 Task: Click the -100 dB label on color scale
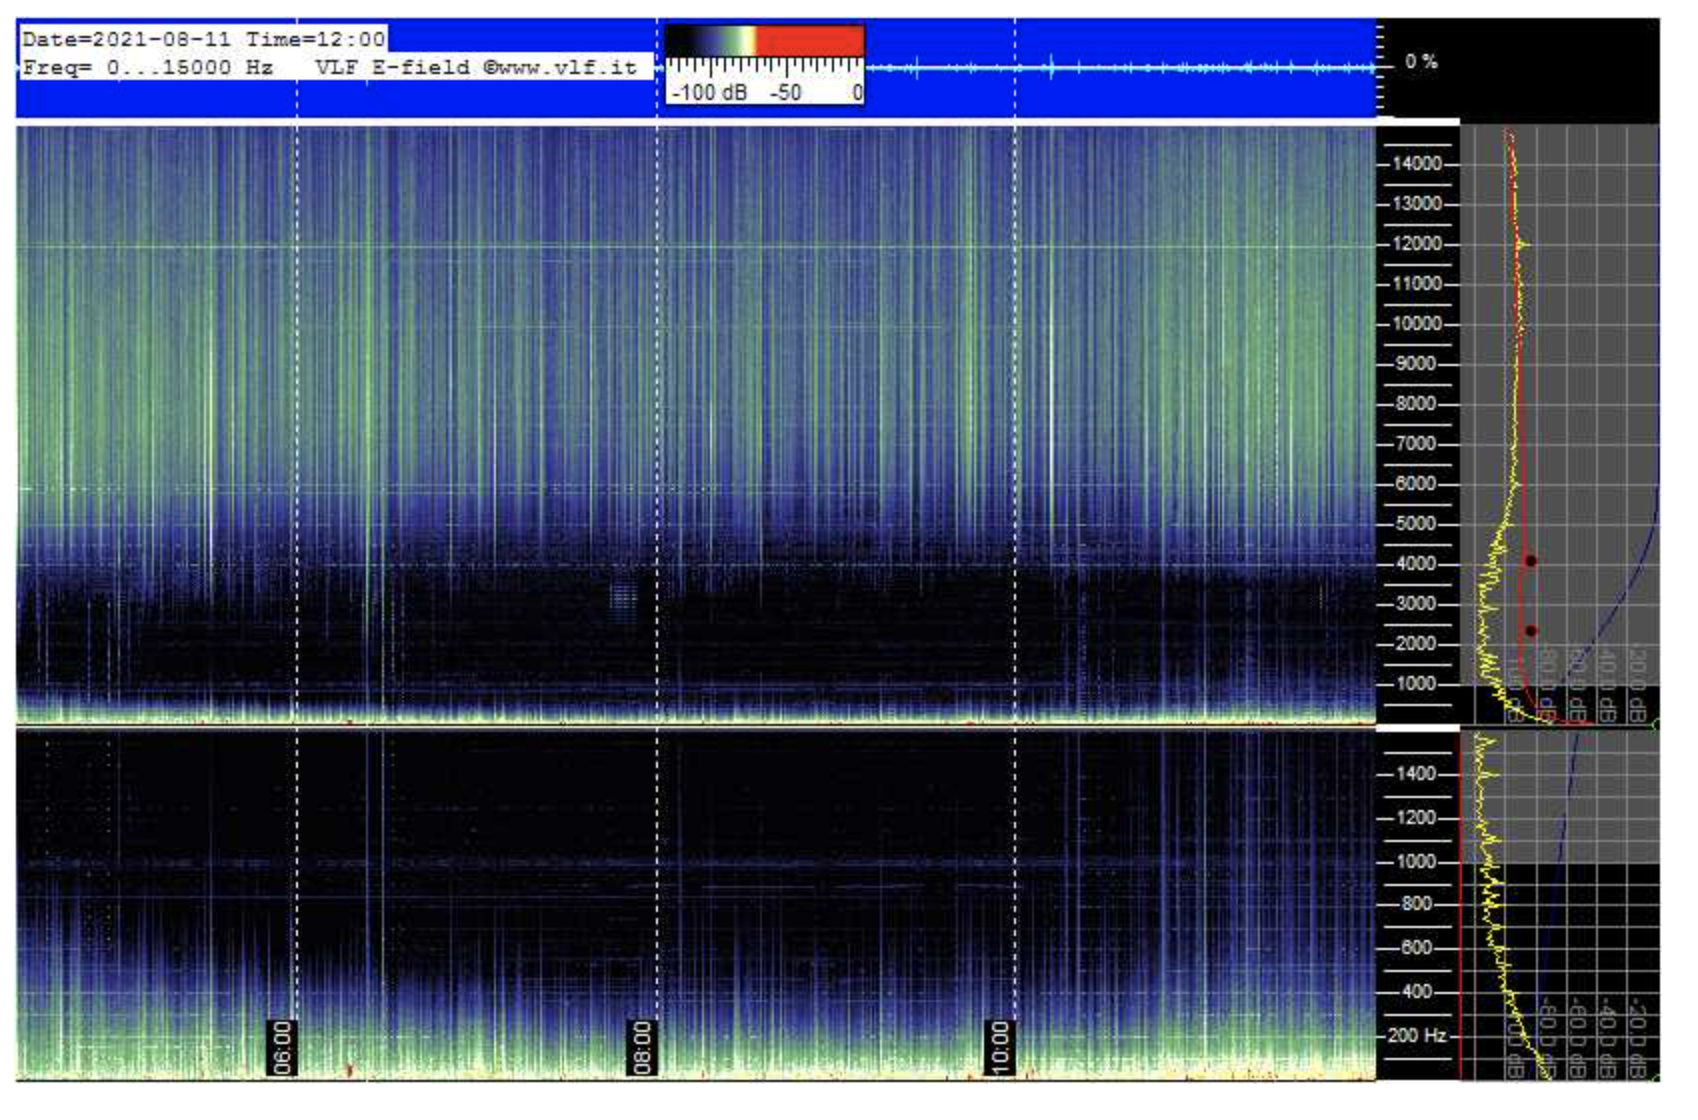[x=708, y=92]
